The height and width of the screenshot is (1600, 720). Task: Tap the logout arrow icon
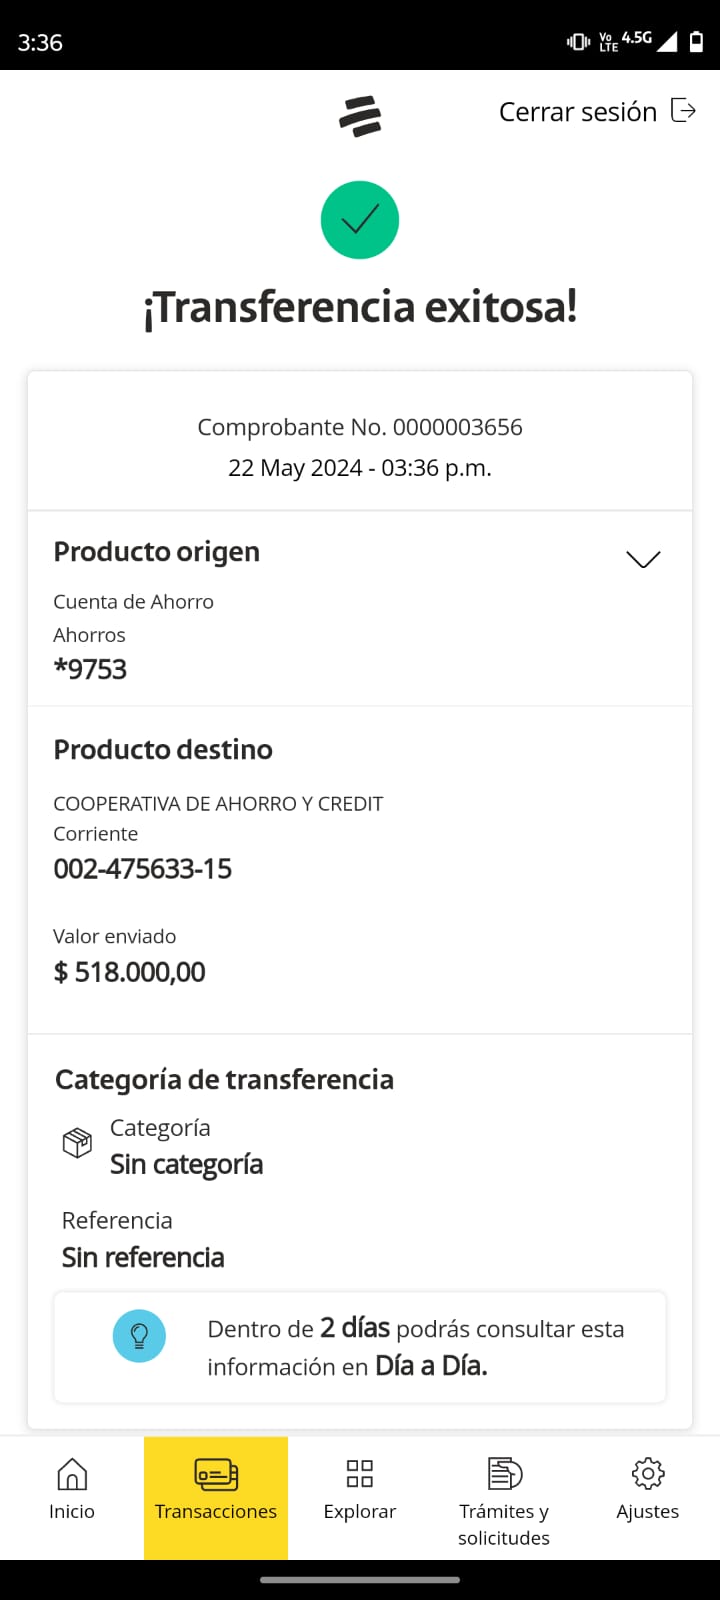click(683, 110)
